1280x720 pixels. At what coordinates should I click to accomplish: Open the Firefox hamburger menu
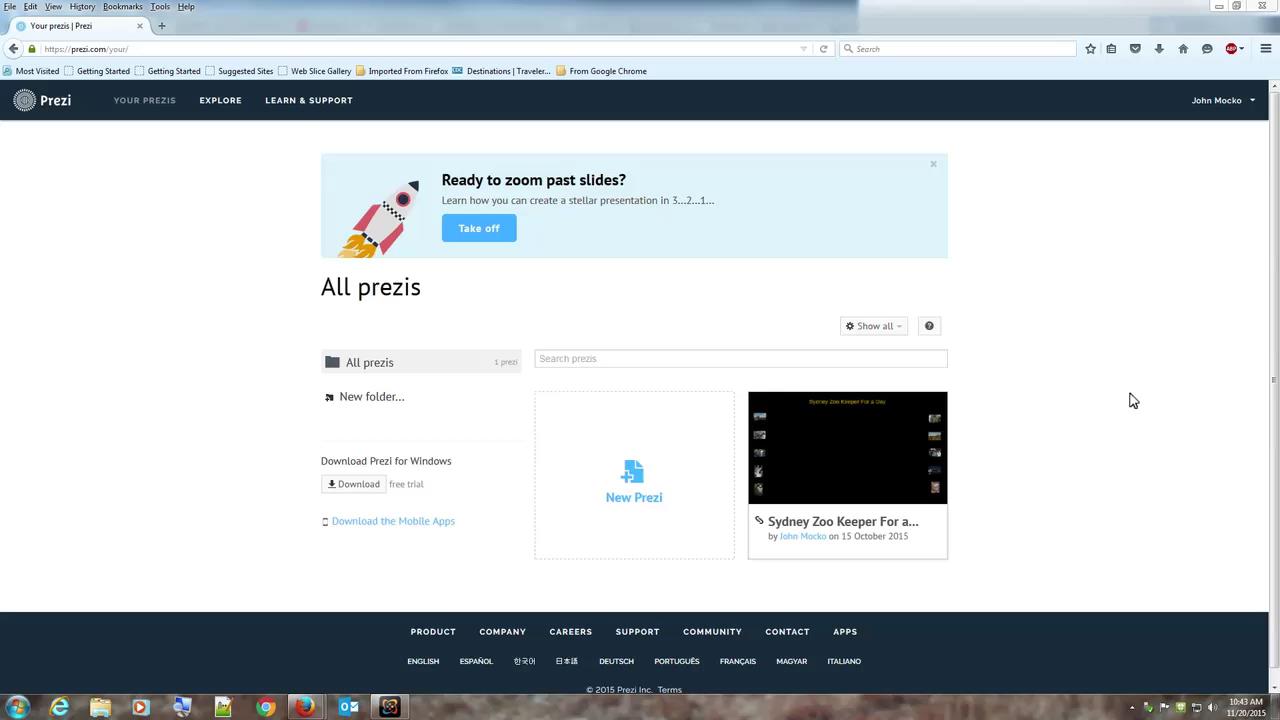tap(1265, 49)
